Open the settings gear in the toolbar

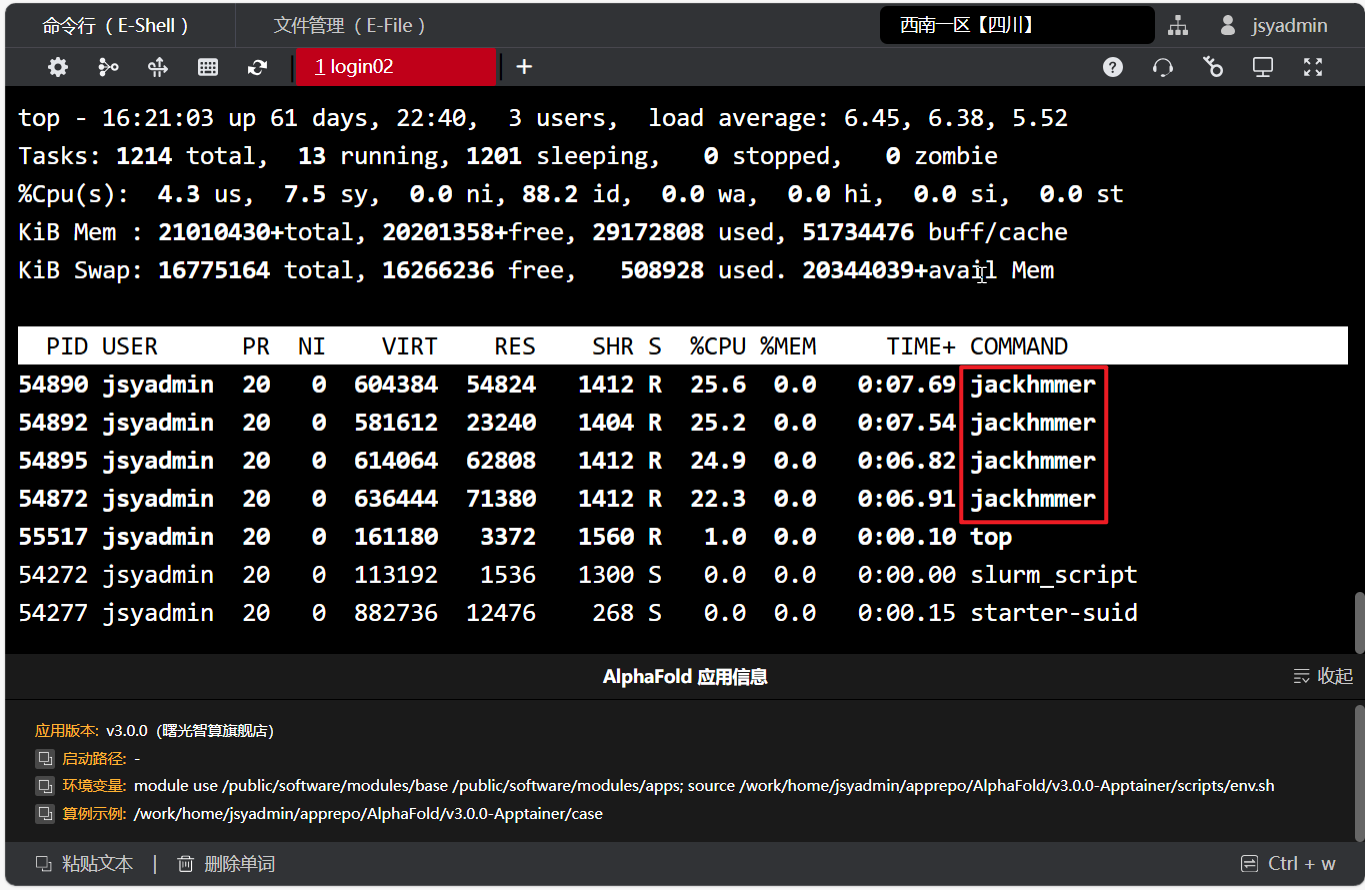(x=58, y=67)
